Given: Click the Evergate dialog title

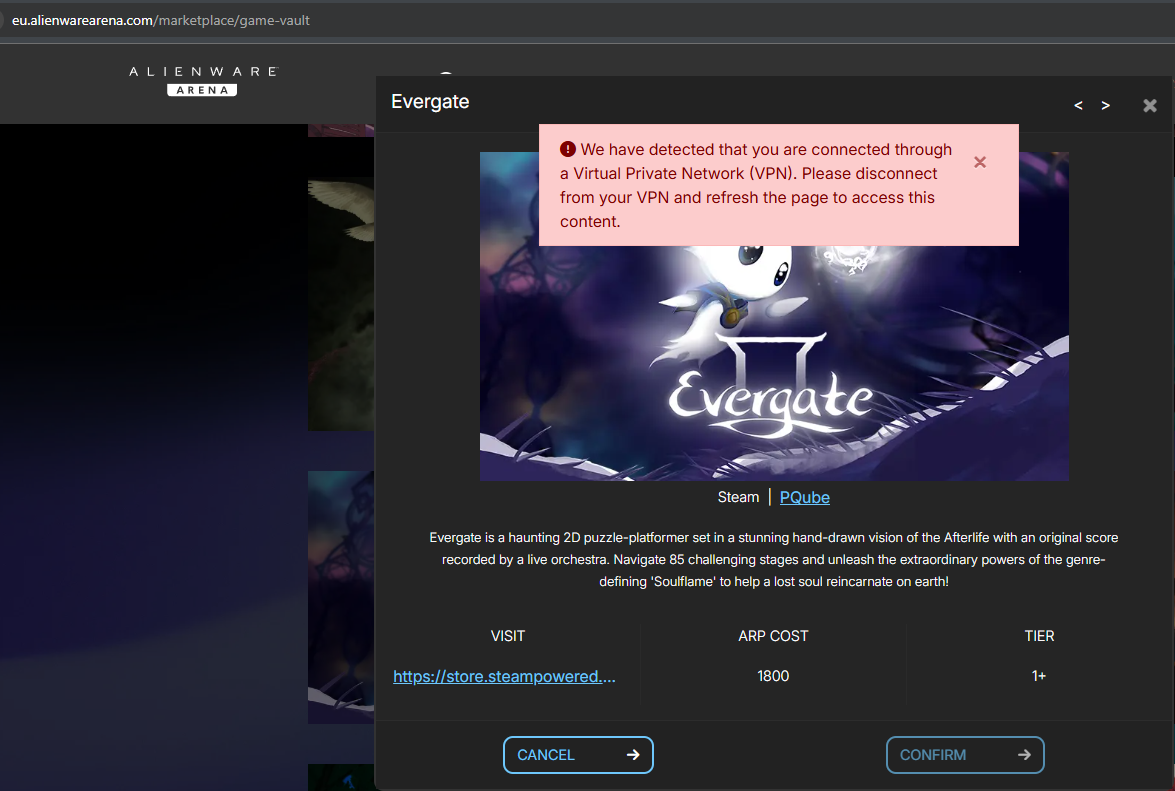Looking at the screenshot, I should (x=430, y=102).
